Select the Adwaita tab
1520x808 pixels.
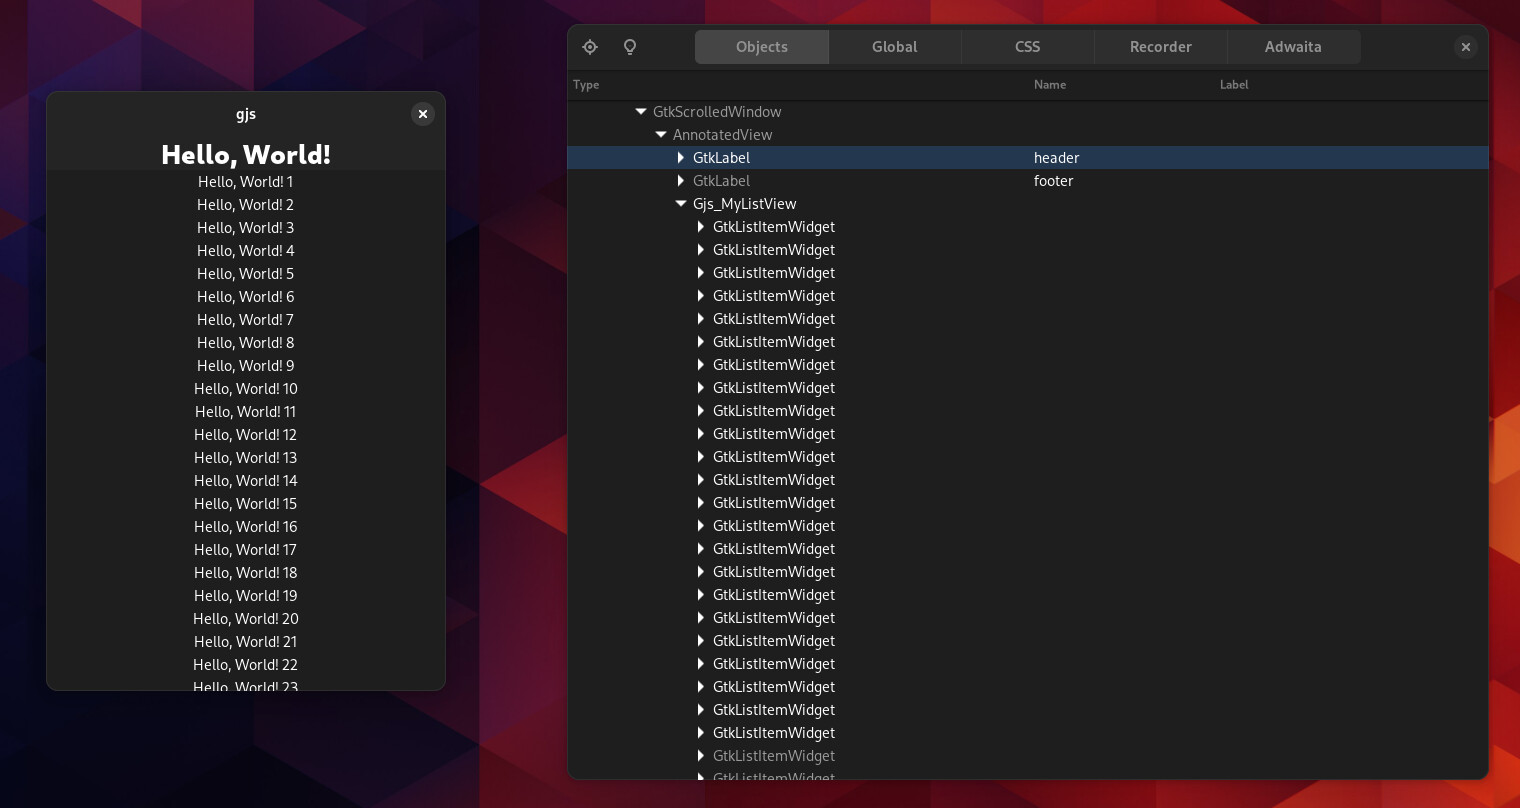pos(1292,47)
